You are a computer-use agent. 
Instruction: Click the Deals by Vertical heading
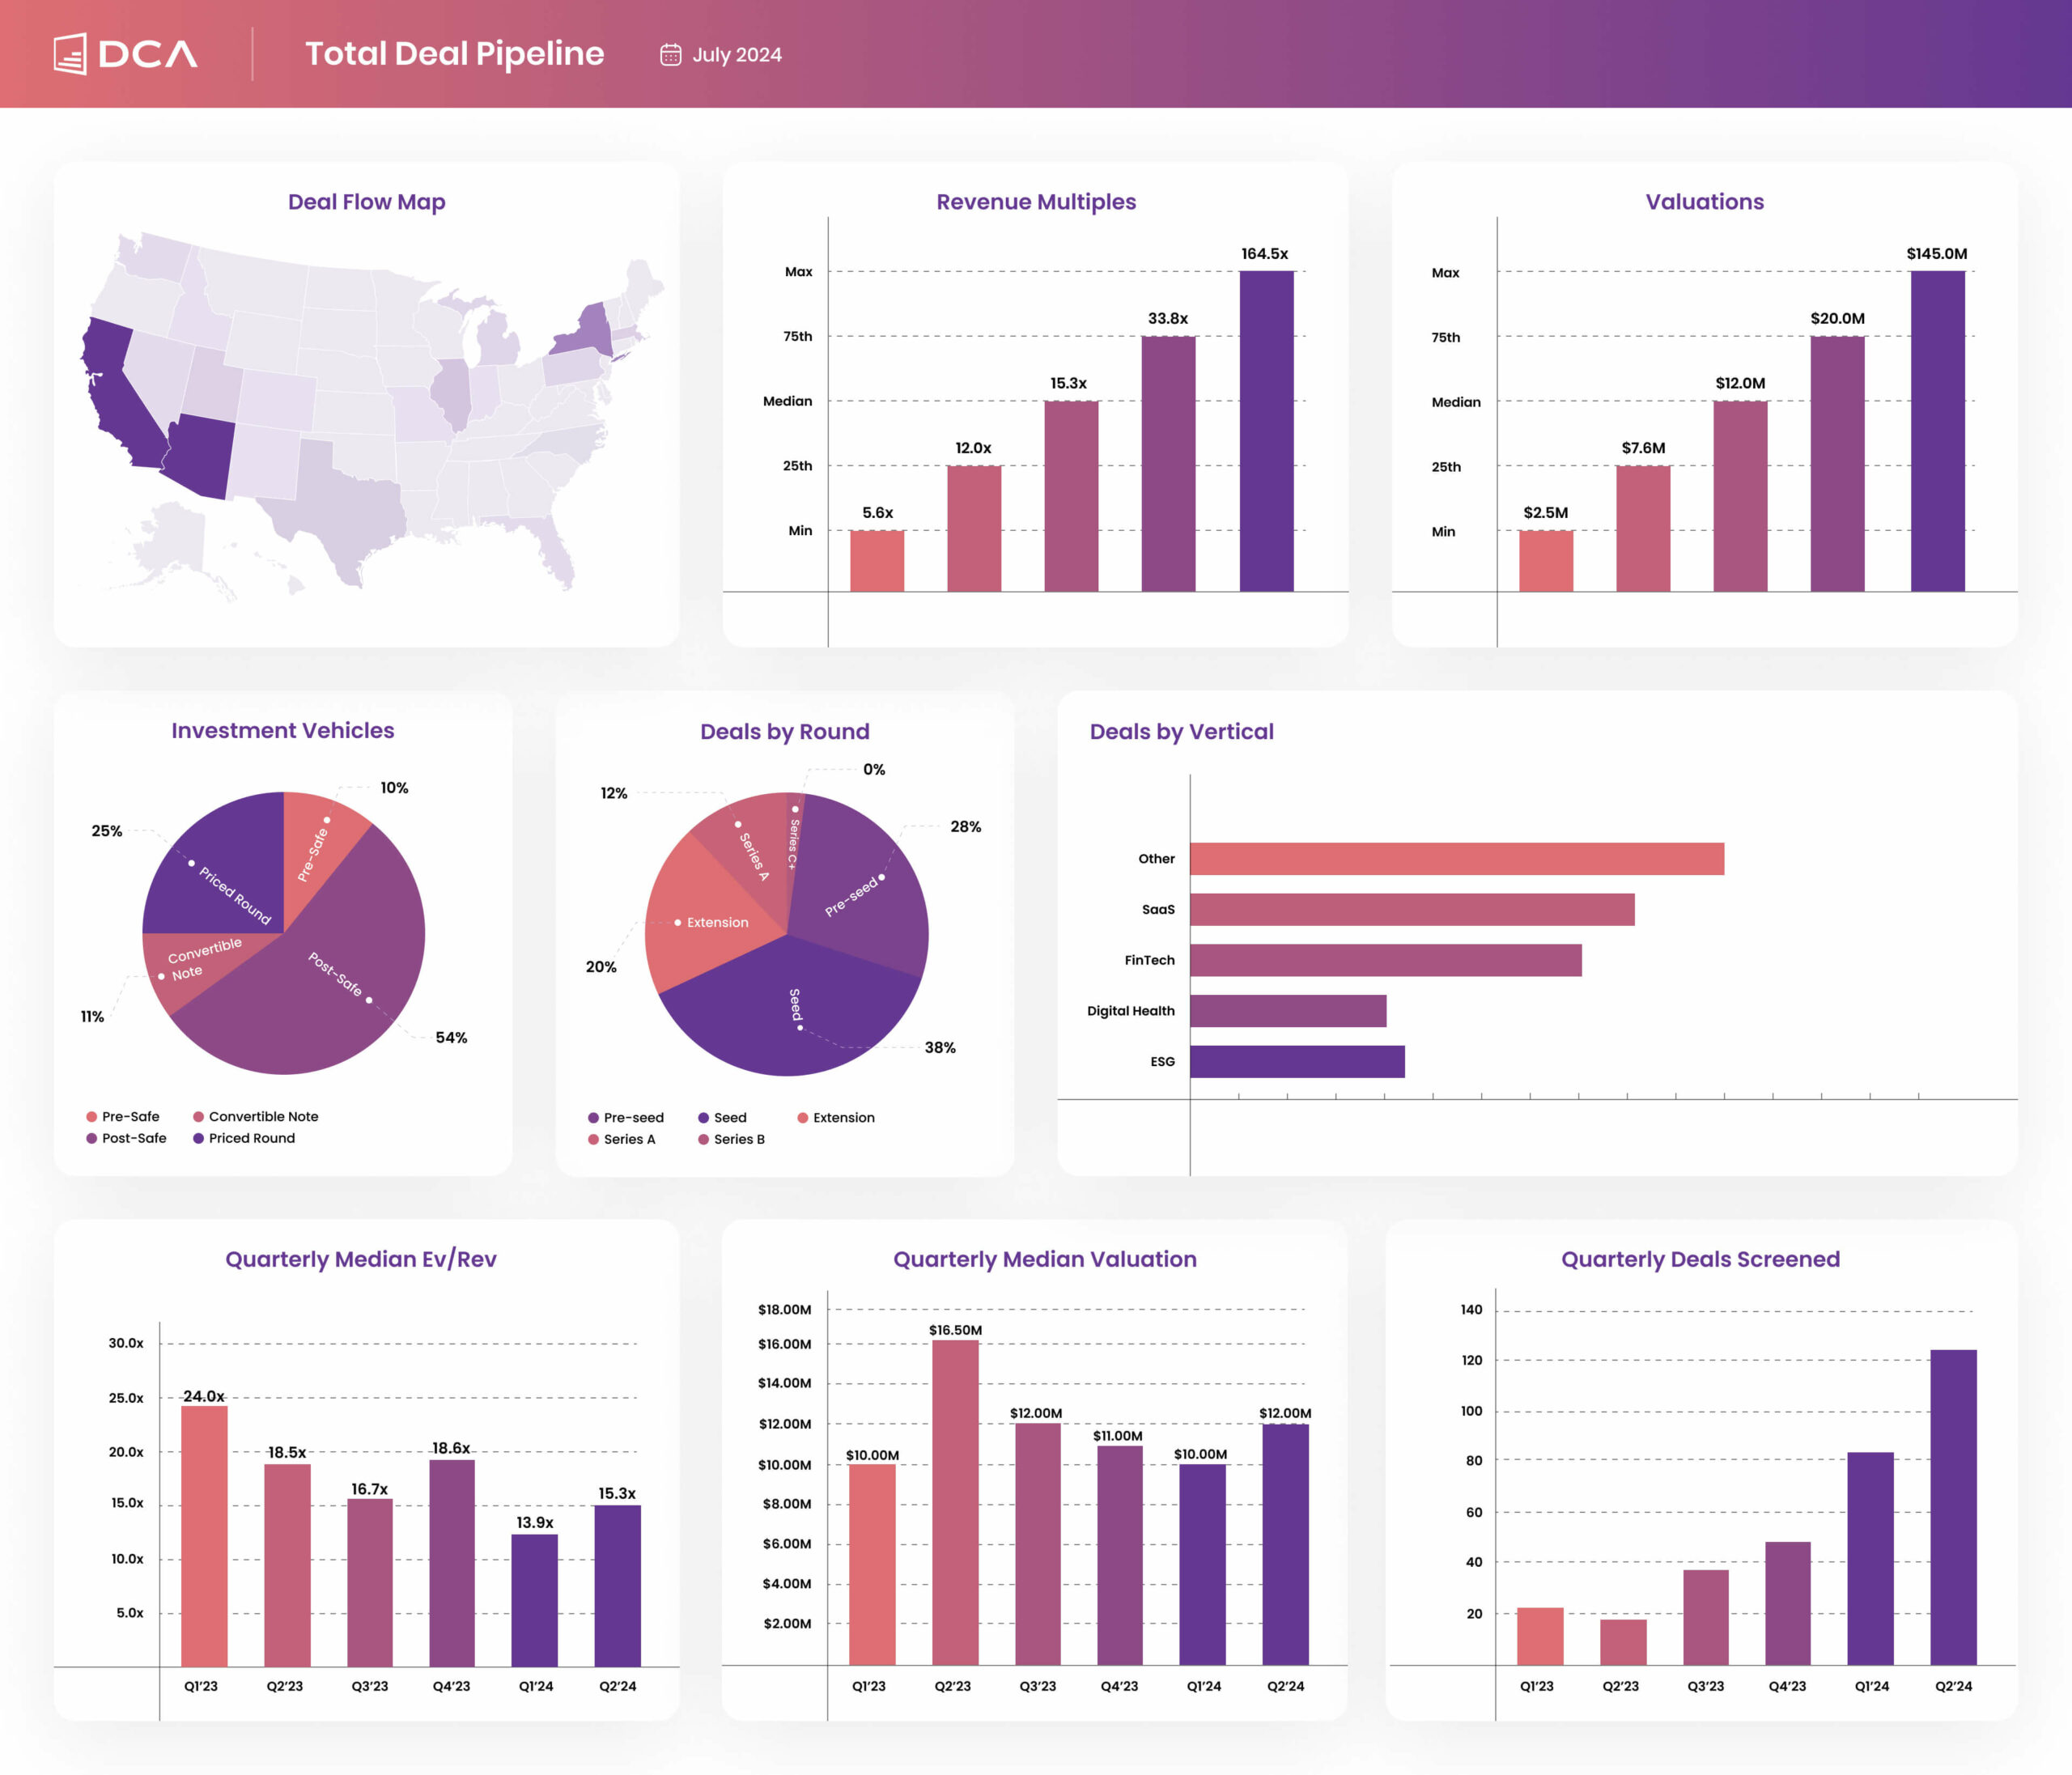pyautogui.click(x=1181, y=731)
